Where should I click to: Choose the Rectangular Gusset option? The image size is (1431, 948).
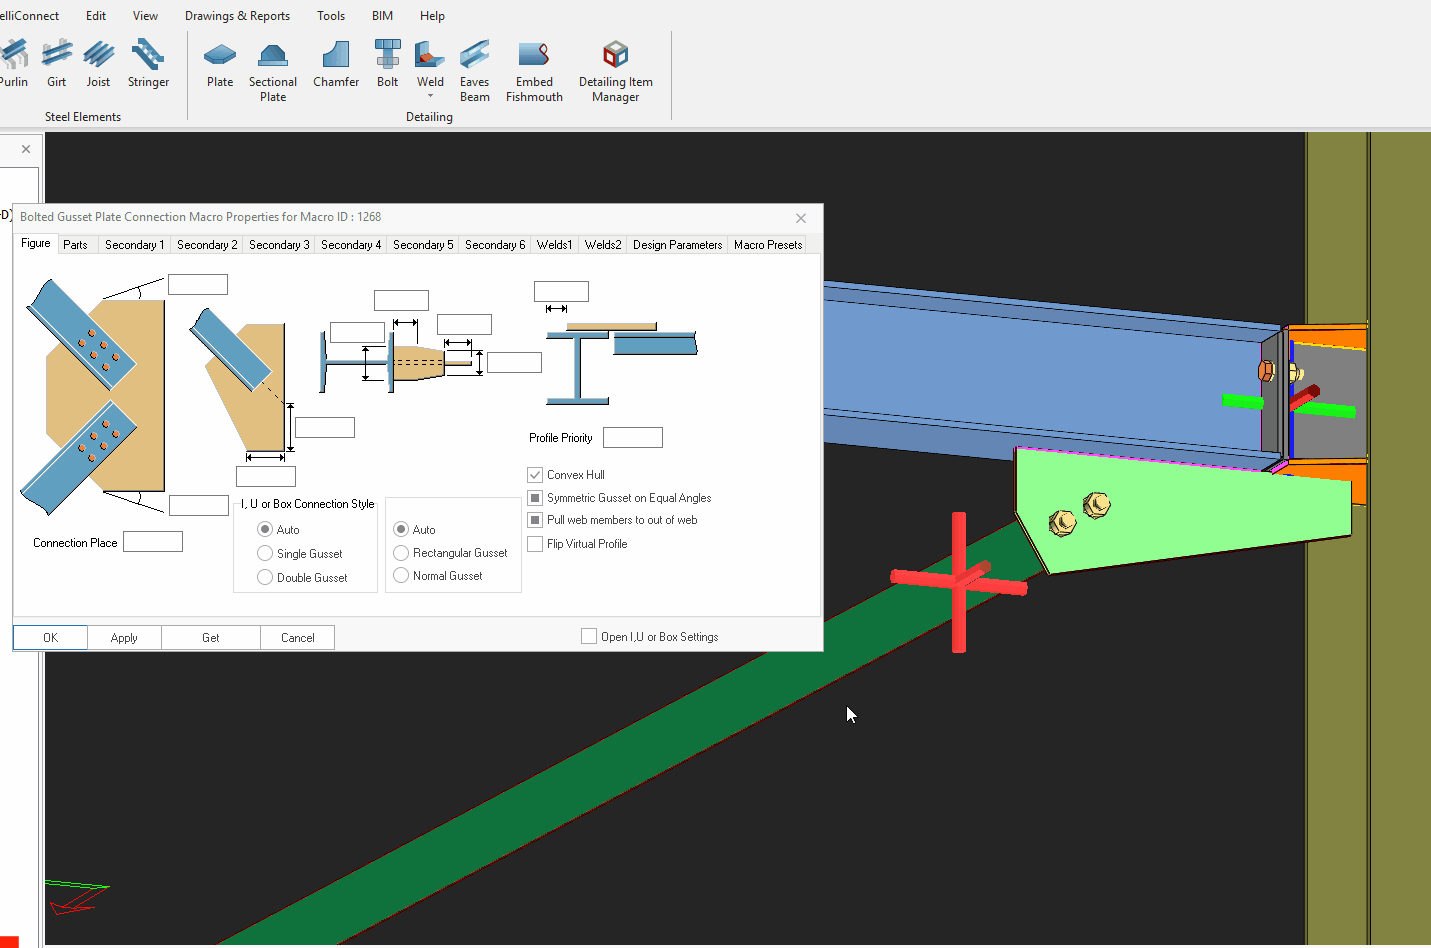[401, 553]
